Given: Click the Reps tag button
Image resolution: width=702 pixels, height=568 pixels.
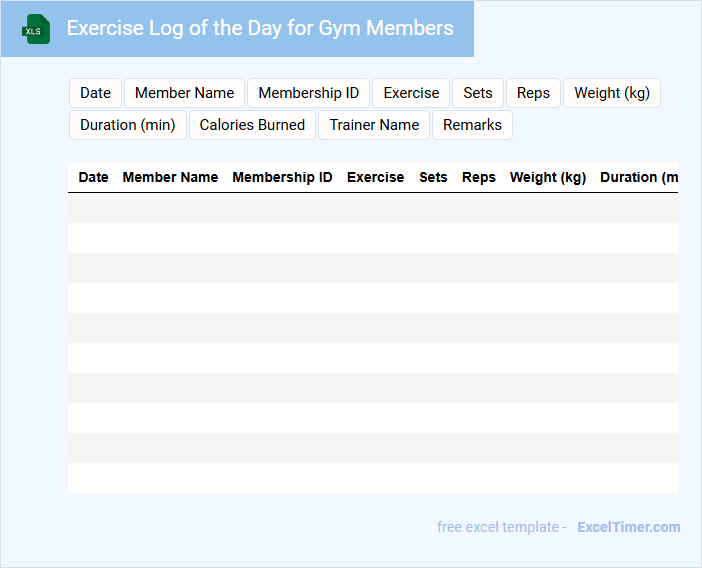Looking at the screenshot, I should tap(533, 93).
